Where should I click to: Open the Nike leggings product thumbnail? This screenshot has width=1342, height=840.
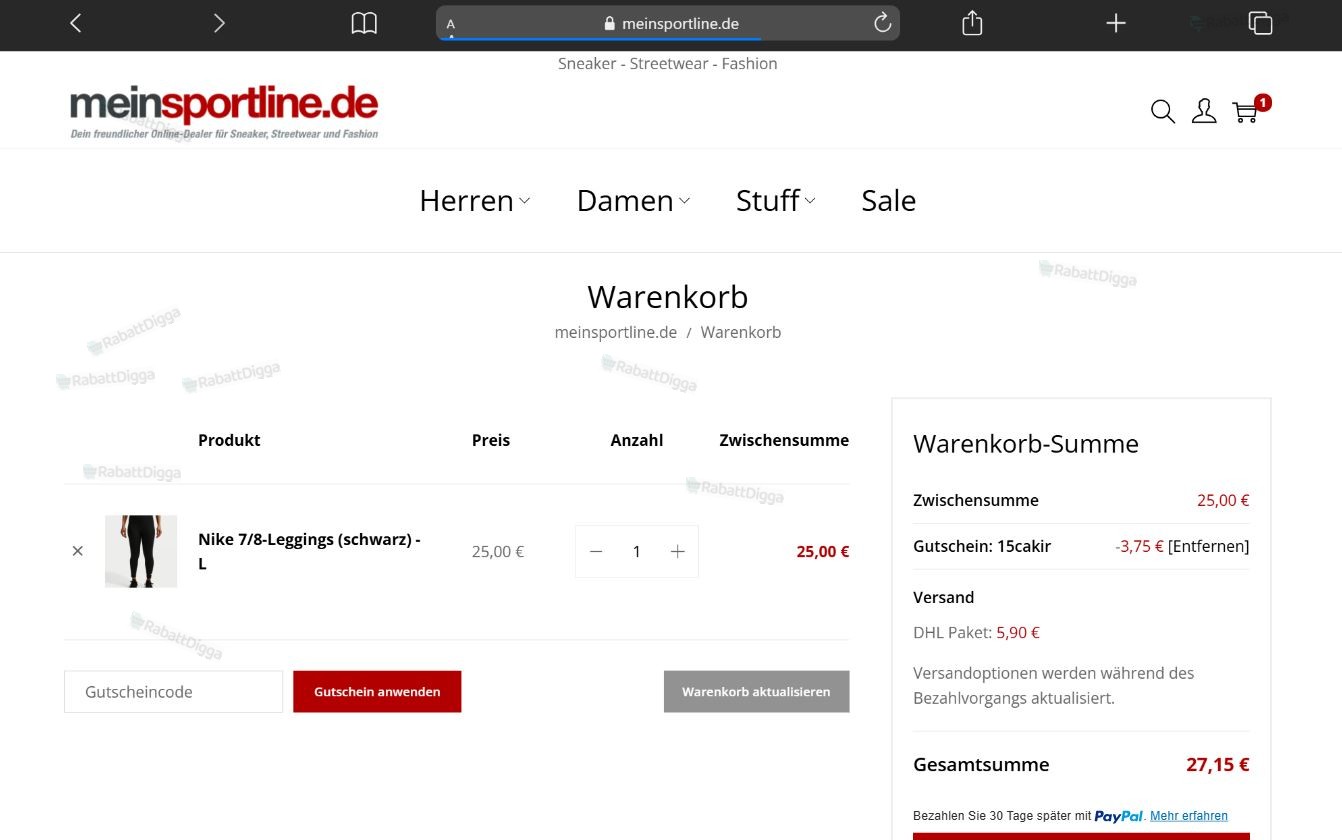[141, 551]
